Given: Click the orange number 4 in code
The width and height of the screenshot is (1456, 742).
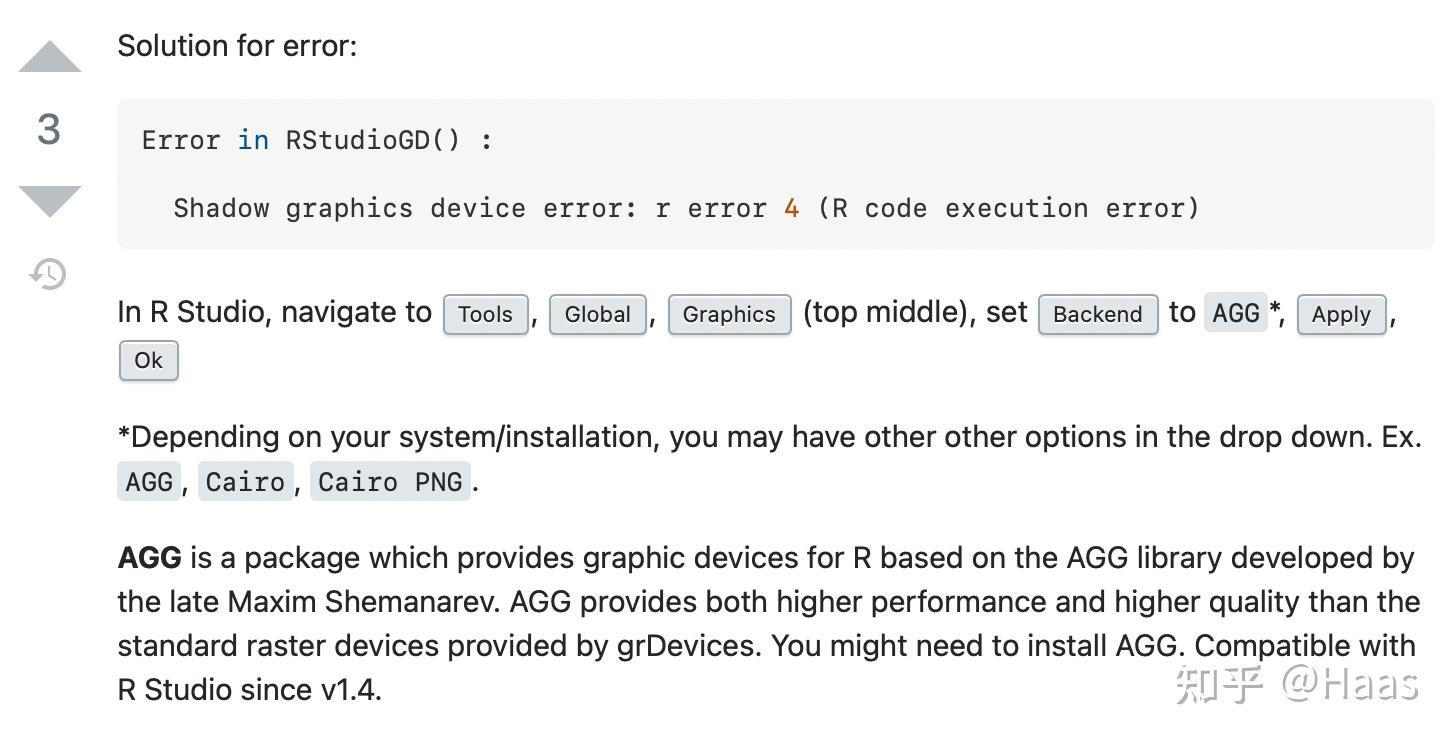Looking at the screenshot, I should click(x=791, y=208).
